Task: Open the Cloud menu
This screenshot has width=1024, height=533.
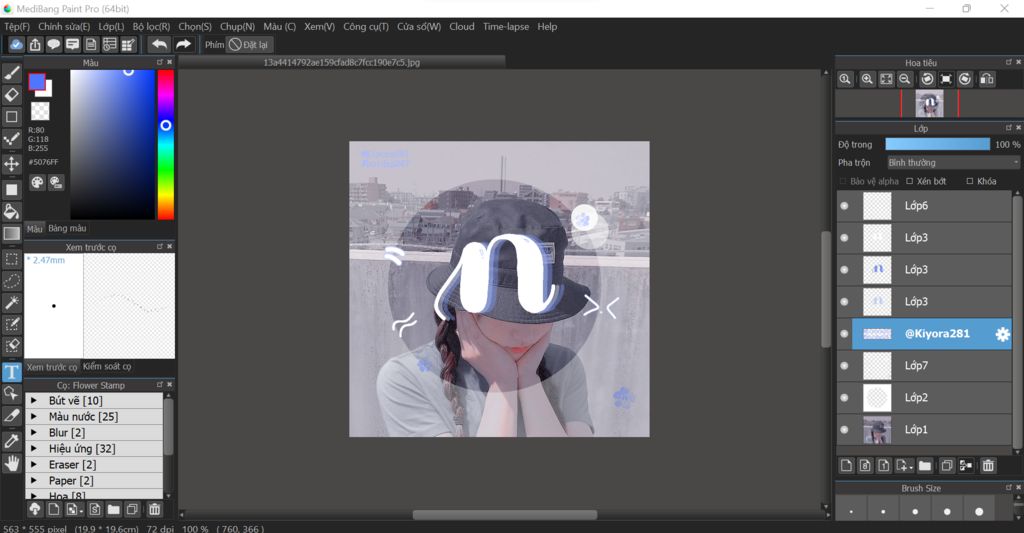Action: pos(462,27)
